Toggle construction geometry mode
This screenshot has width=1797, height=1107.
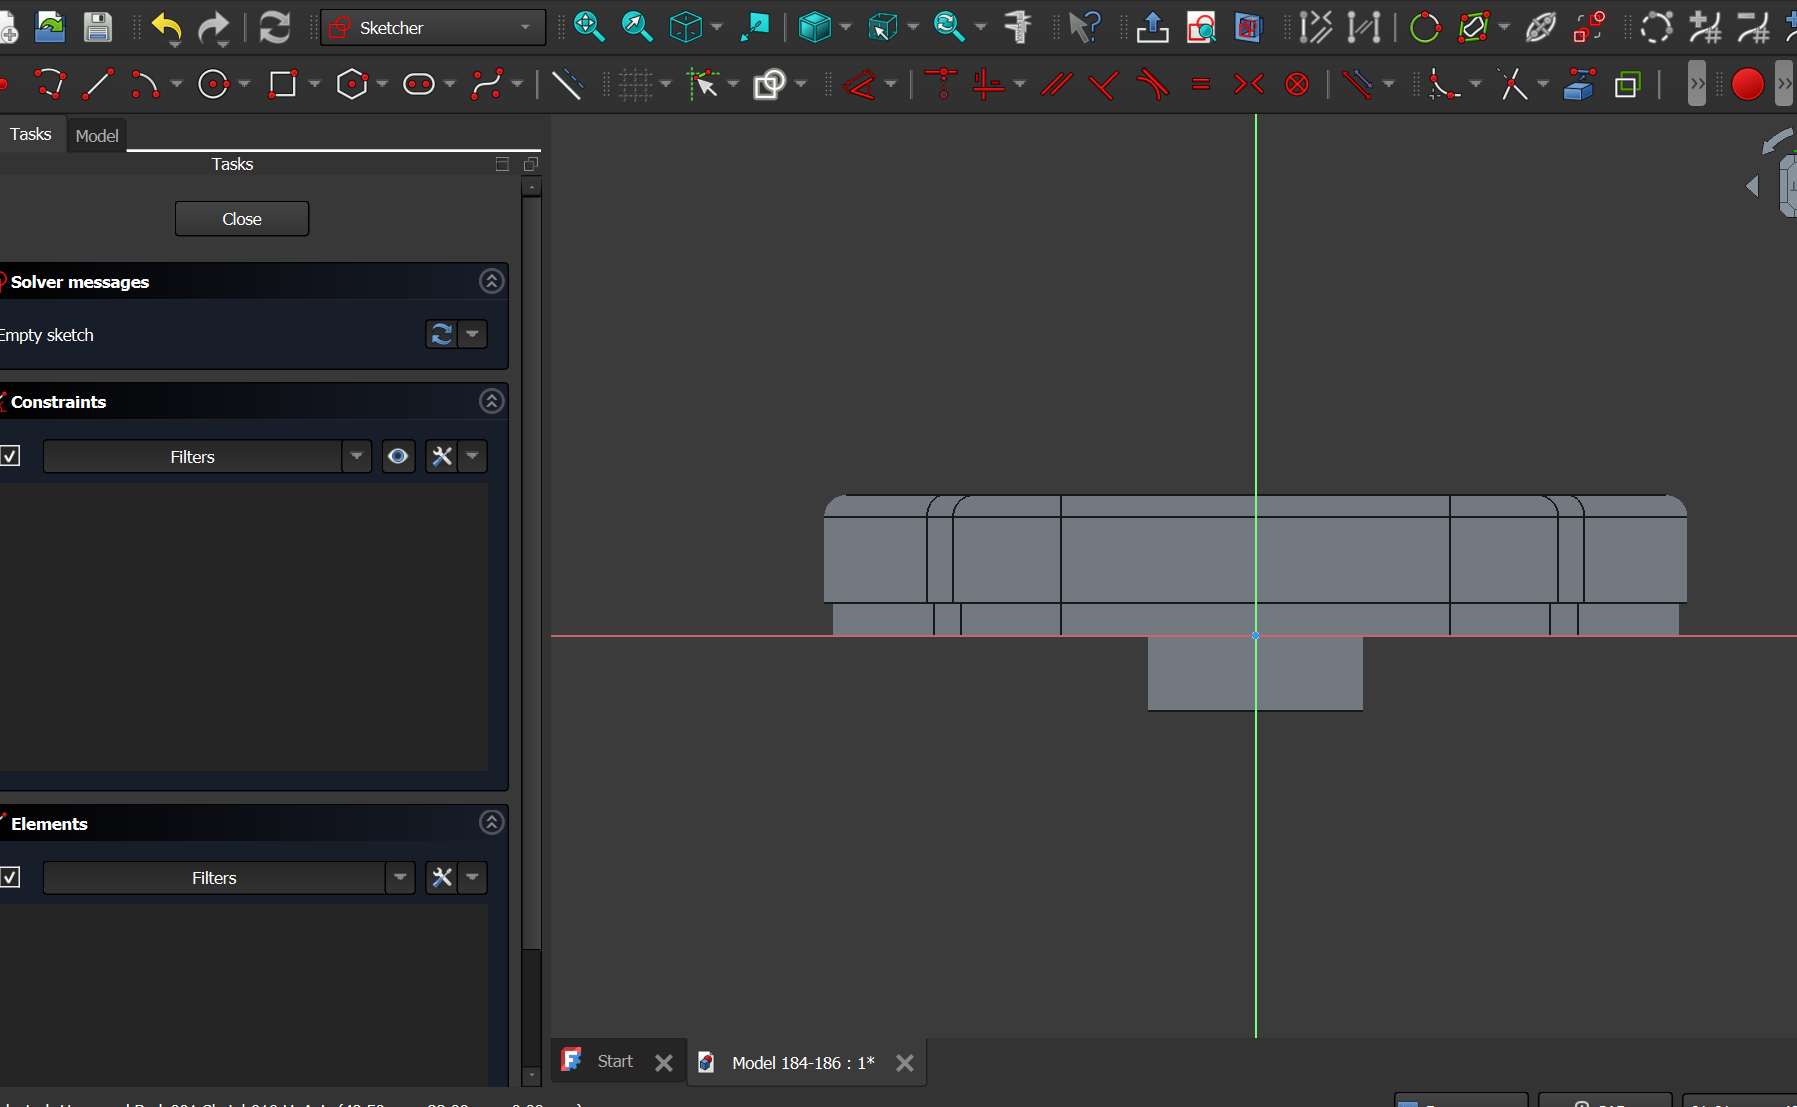567,85
